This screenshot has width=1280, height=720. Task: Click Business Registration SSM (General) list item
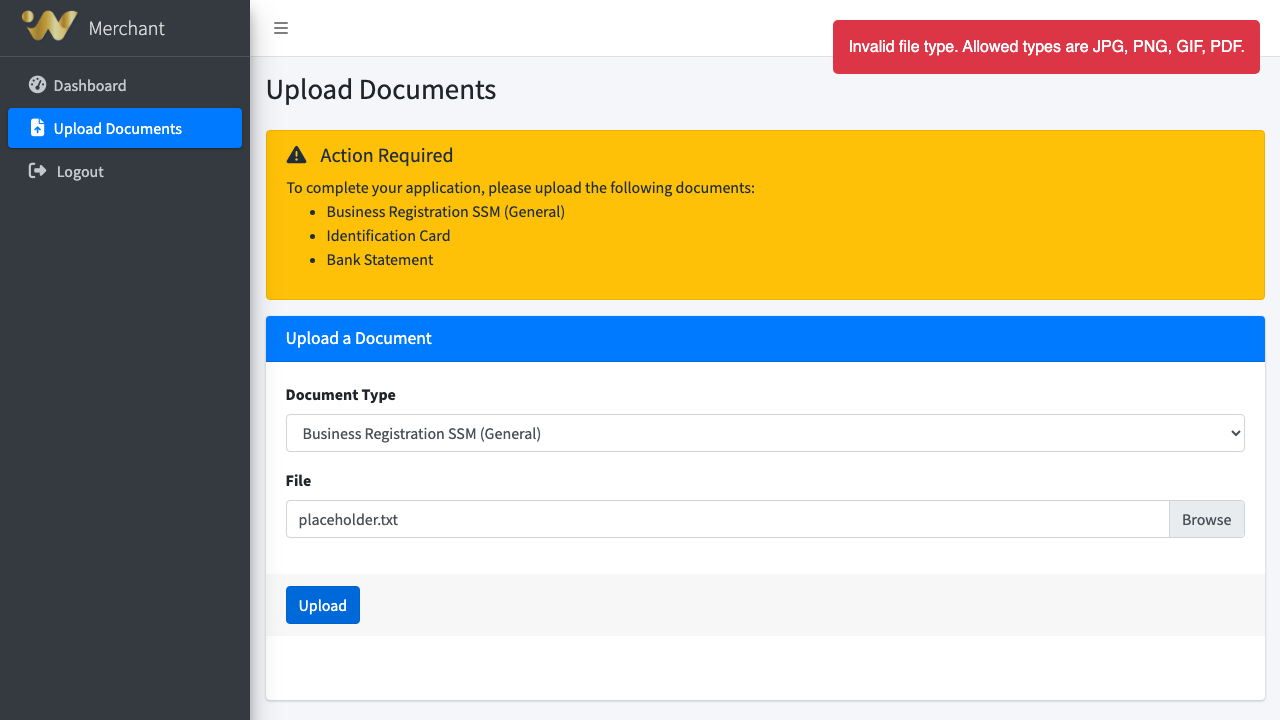coord(446,212)
